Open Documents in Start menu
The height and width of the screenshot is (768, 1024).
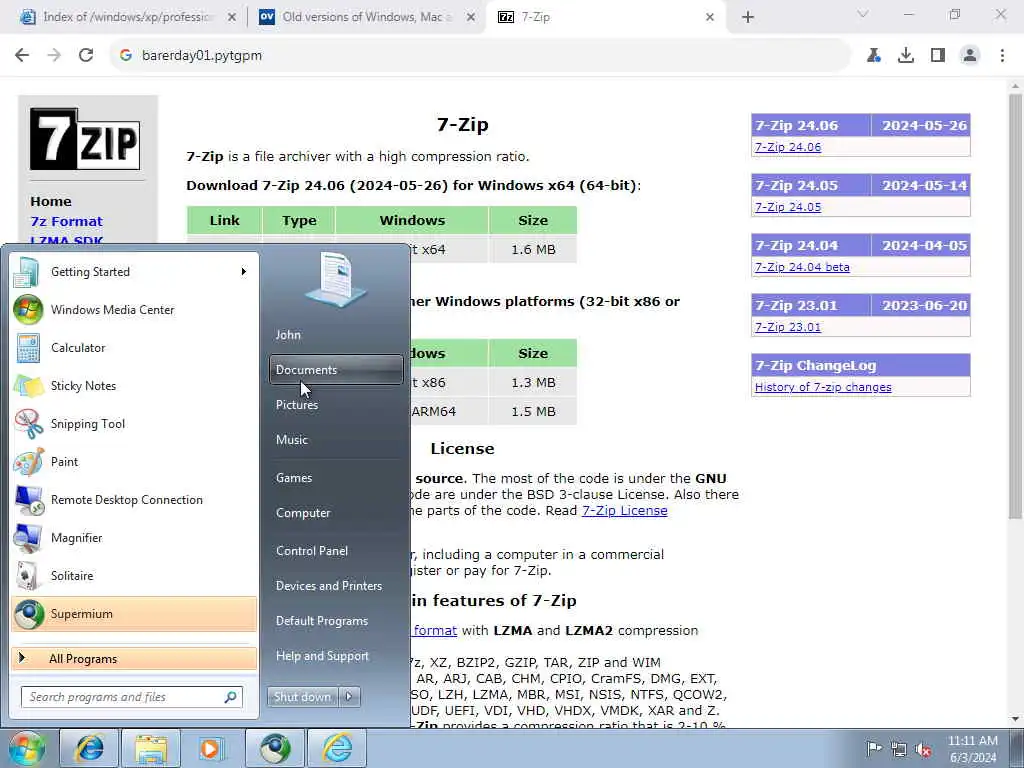[336, 370]
